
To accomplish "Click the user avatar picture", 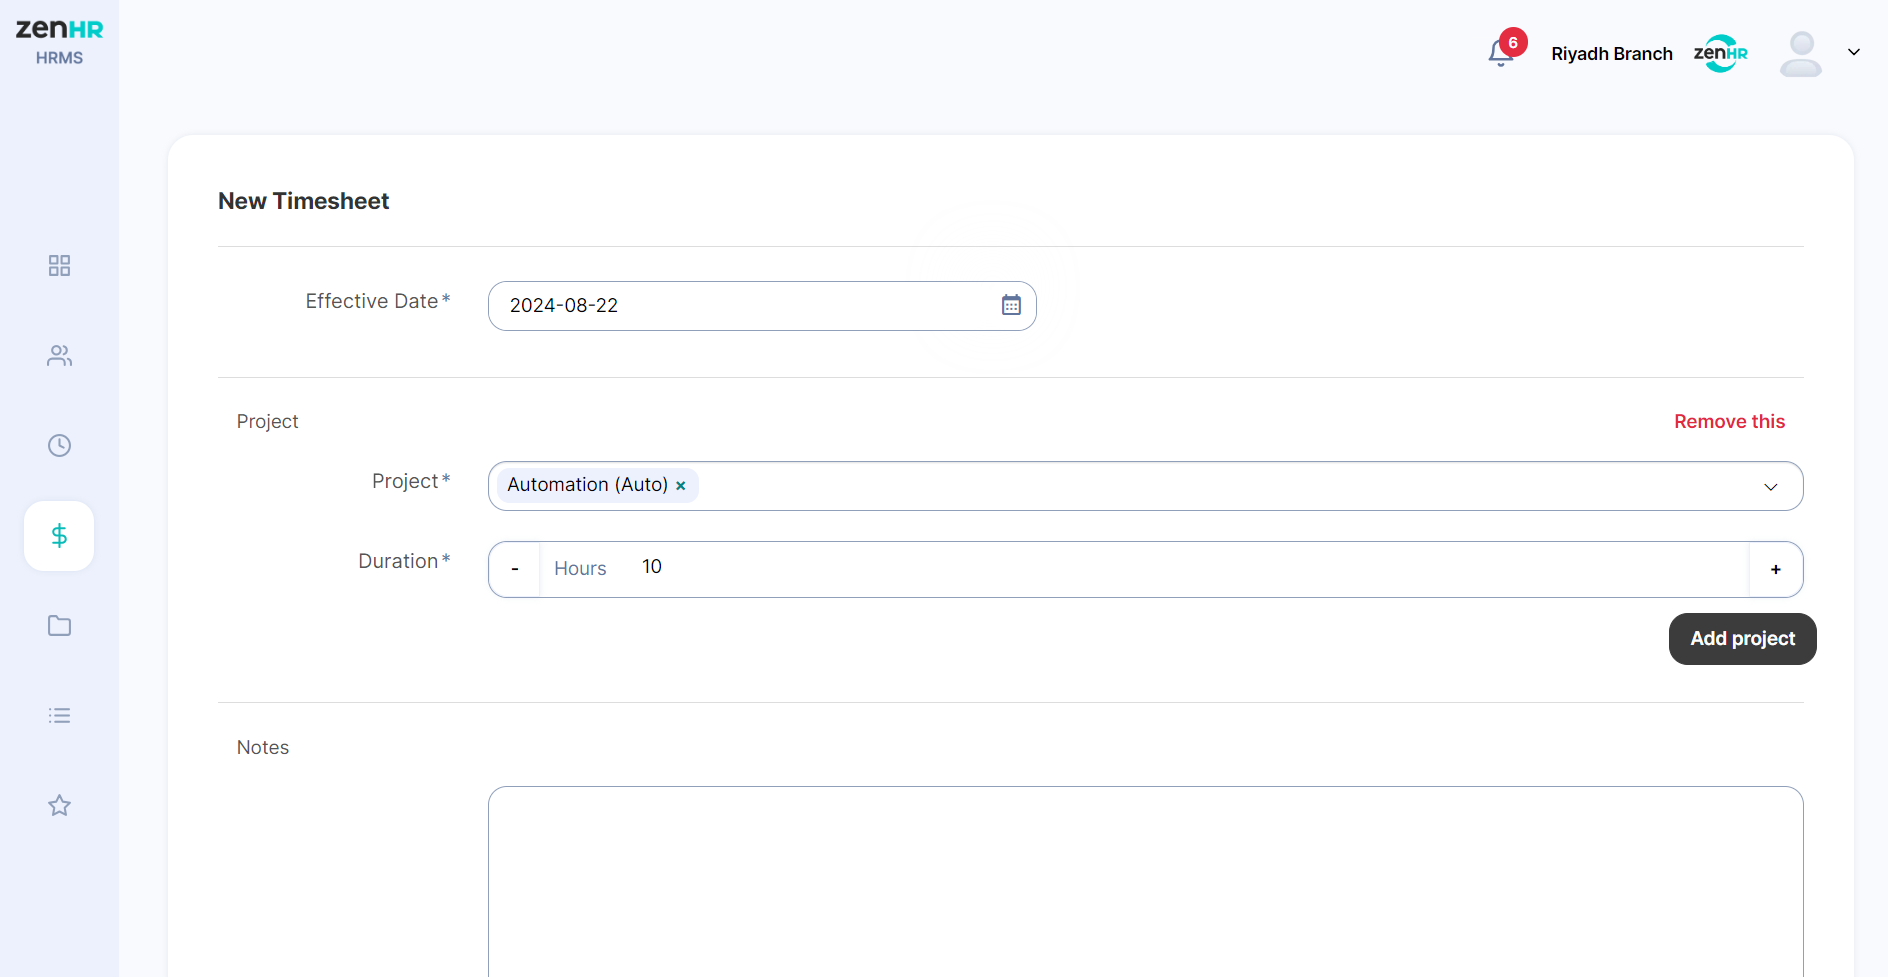I will tap(1801, 53).
